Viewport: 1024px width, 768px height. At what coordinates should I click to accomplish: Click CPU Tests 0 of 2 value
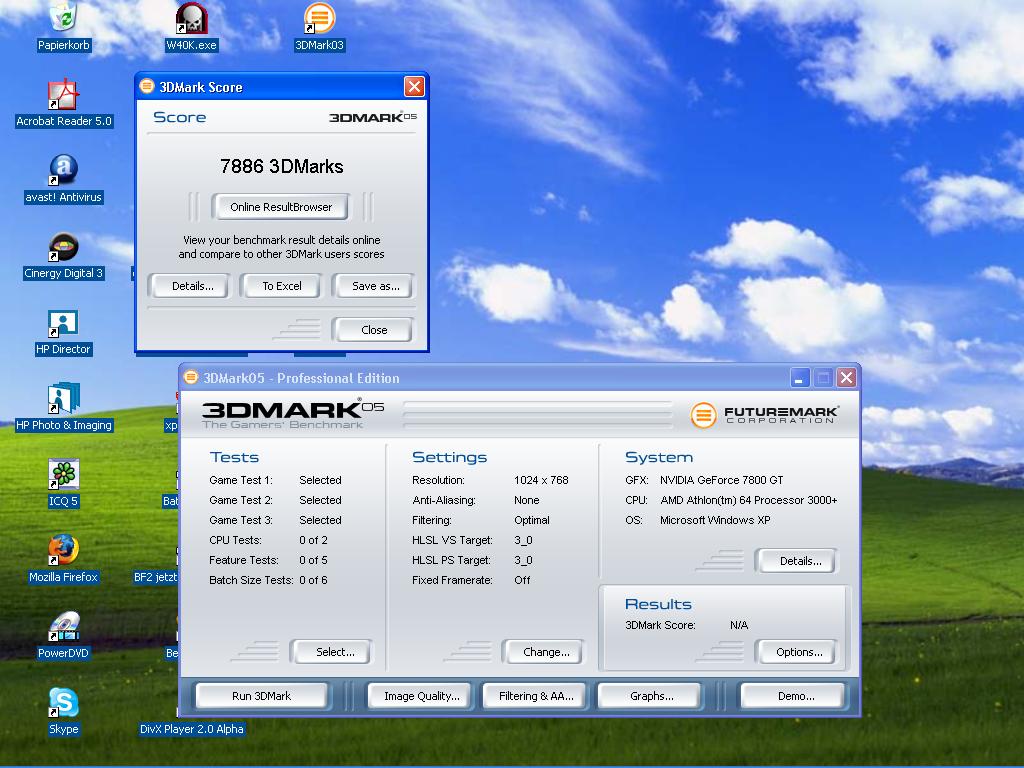tap(313, 540)
